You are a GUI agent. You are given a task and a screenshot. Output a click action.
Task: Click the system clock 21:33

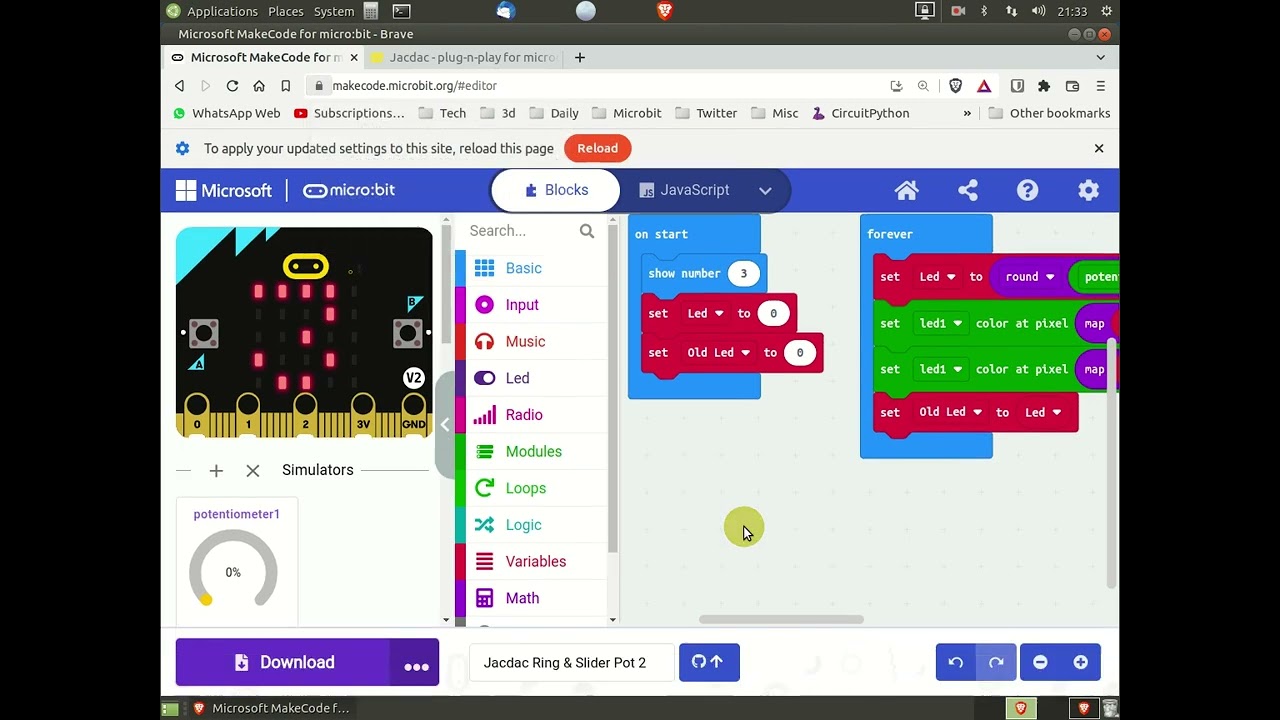pyautogui.click(x=1072, y=11)
